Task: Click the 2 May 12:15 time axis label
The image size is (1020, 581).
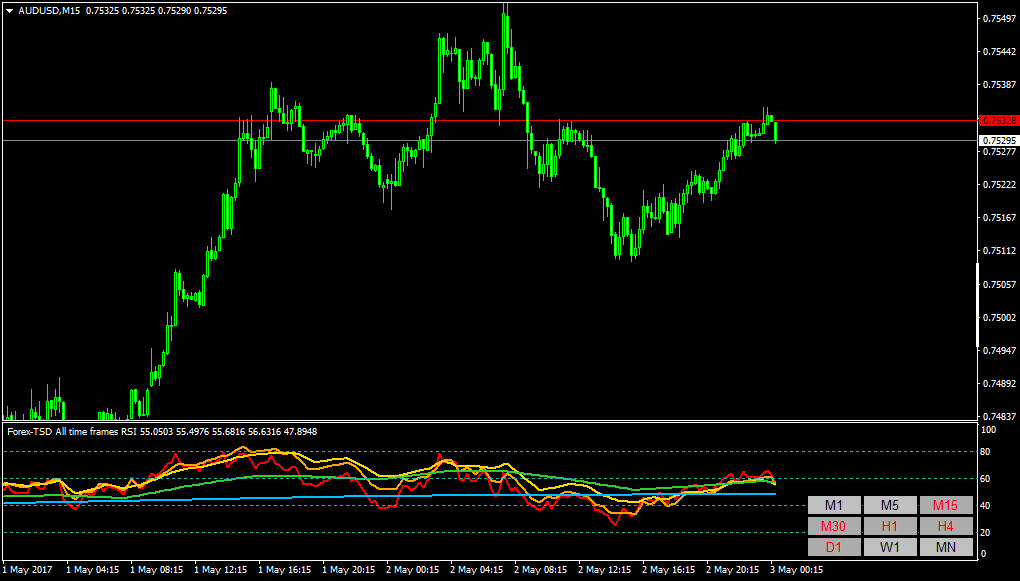Action: click(605, 569)
